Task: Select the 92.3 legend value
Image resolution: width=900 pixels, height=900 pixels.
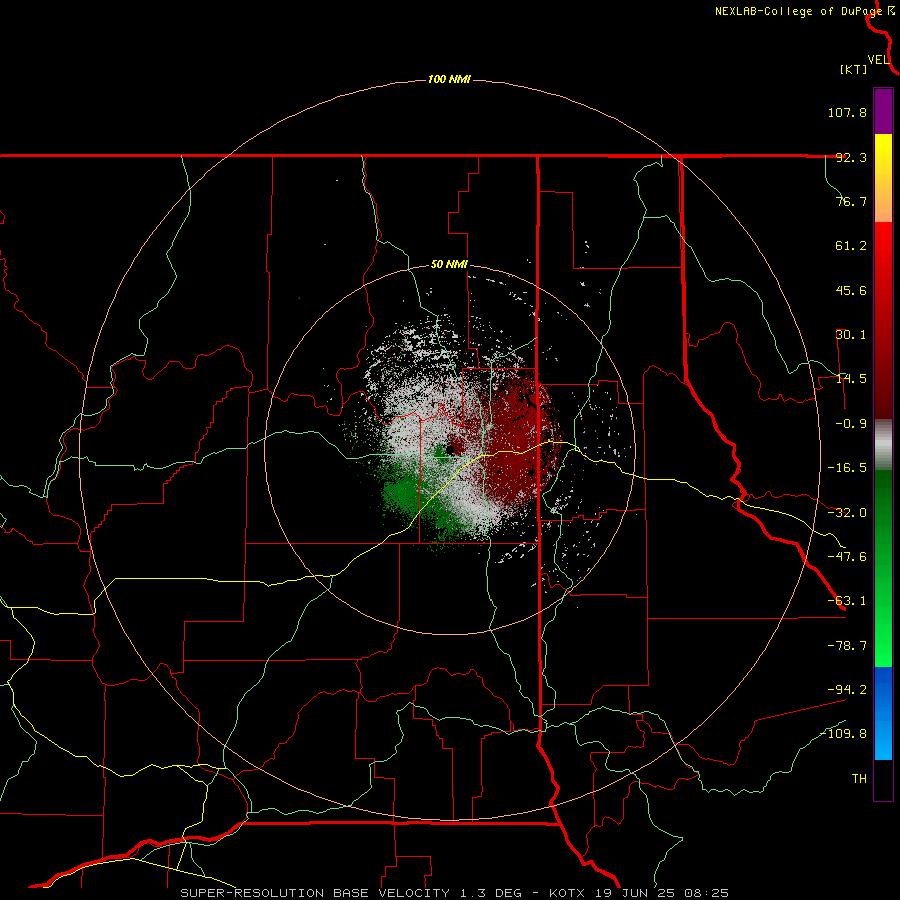Action: tap(851, 157)
